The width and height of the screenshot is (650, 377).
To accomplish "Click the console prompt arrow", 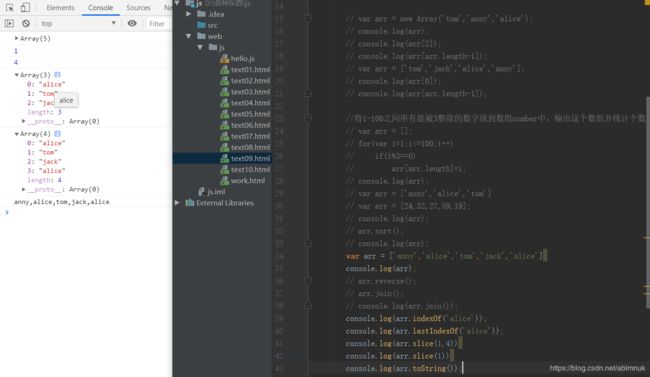I will tap(7, 212).
